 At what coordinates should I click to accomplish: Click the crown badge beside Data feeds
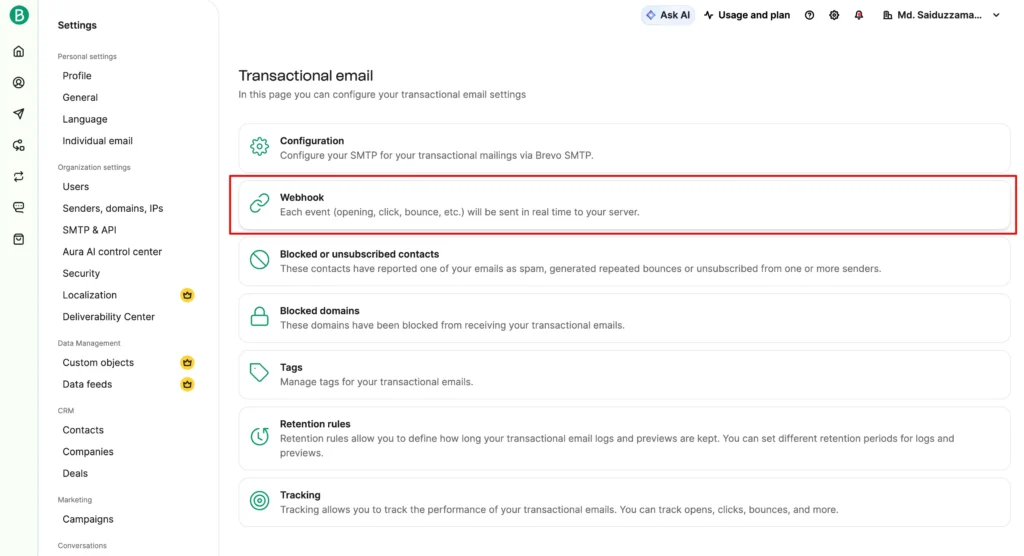(187, 384)
